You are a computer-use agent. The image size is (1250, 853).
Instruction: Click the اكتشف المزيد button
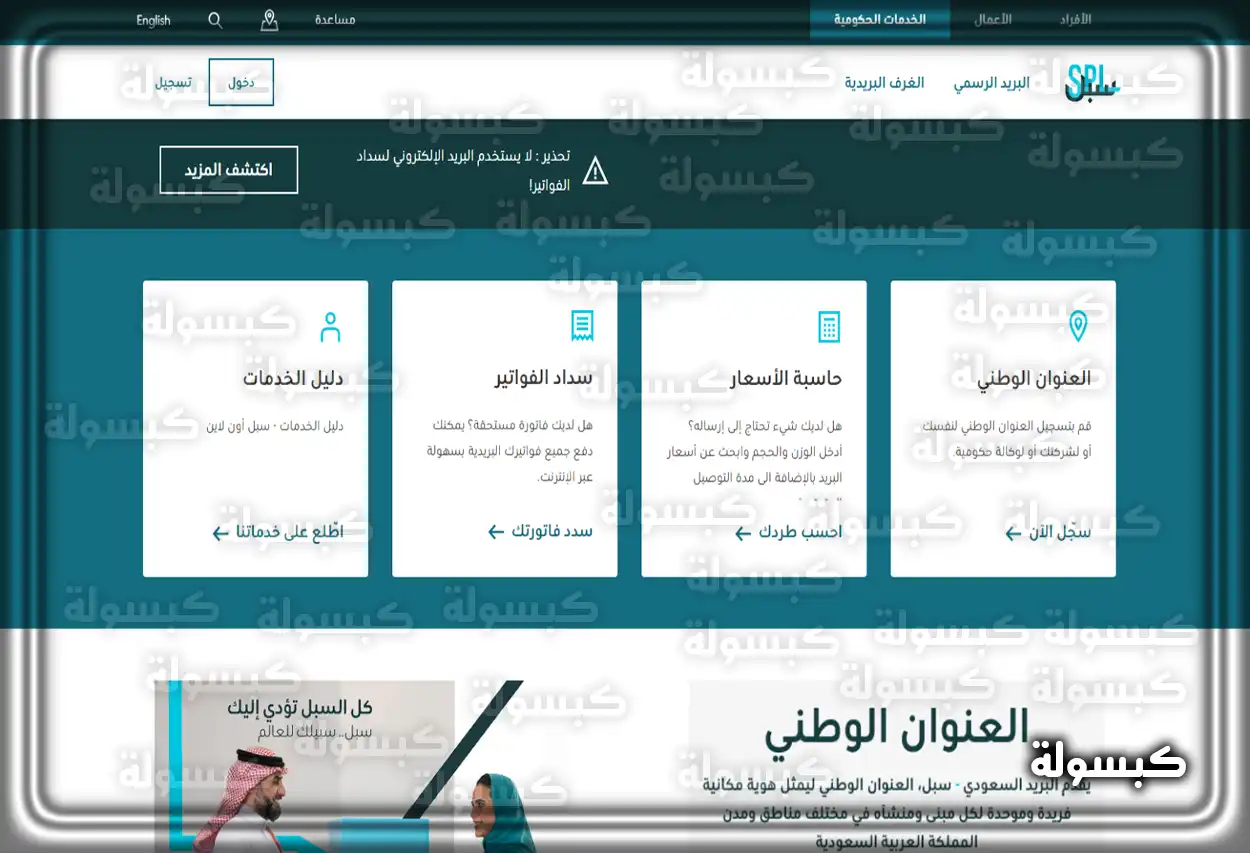click(x=228, y=169)
